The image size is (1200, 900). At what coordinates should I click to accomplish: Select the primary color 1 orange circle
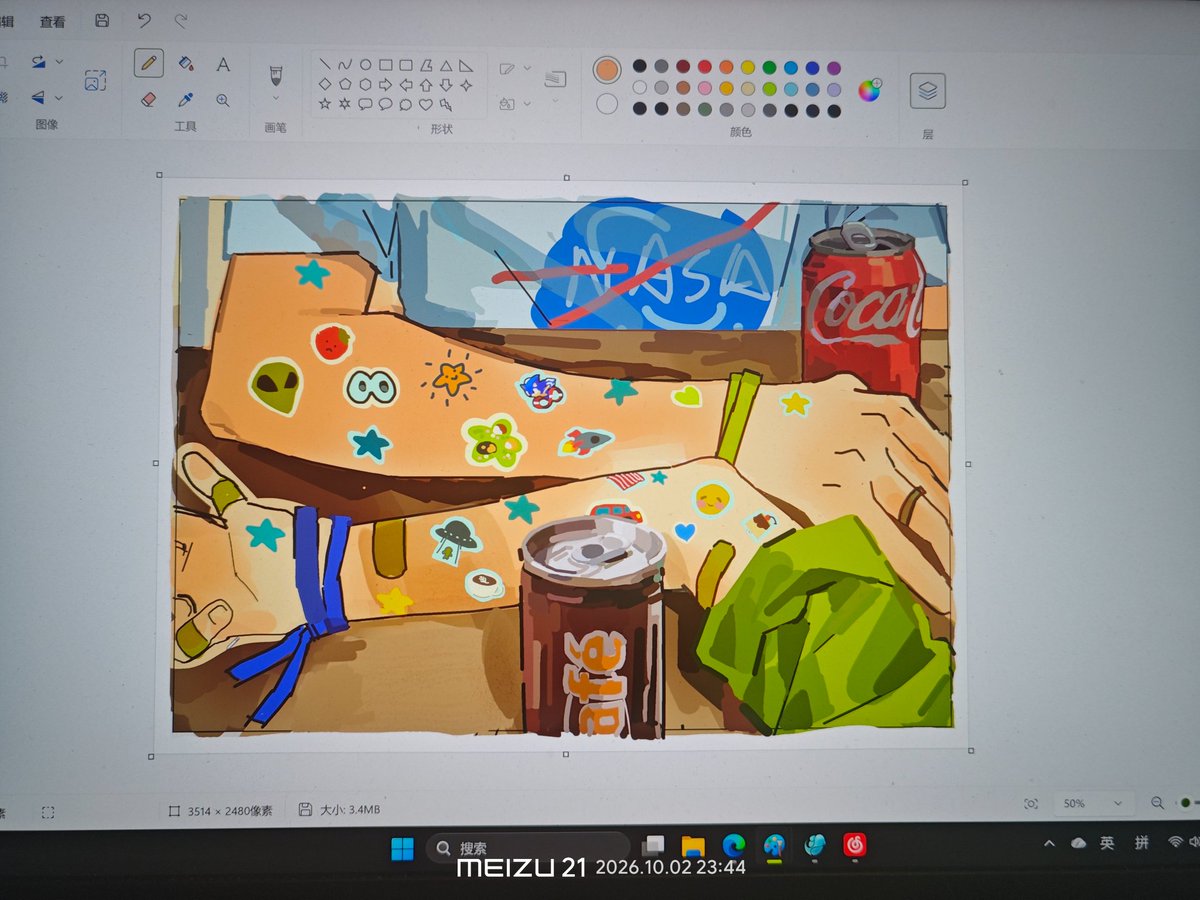click(607, 70)
